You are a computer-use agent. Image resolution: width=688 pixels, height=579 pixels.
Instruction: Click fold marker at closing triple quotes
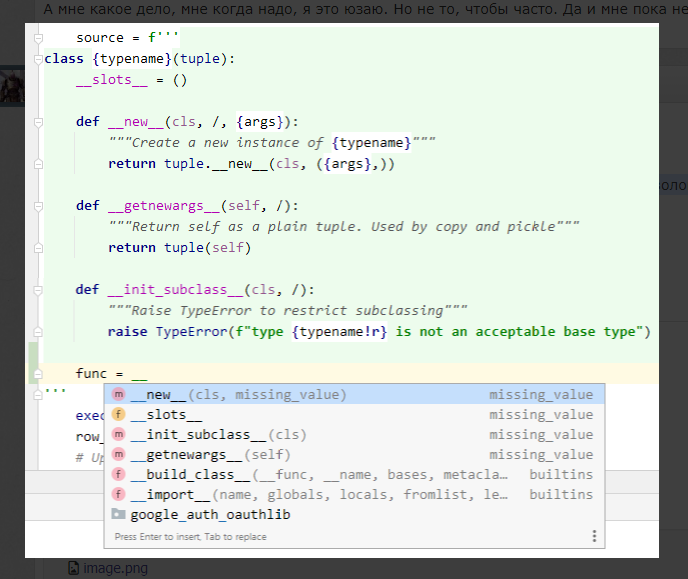[39, 395]
